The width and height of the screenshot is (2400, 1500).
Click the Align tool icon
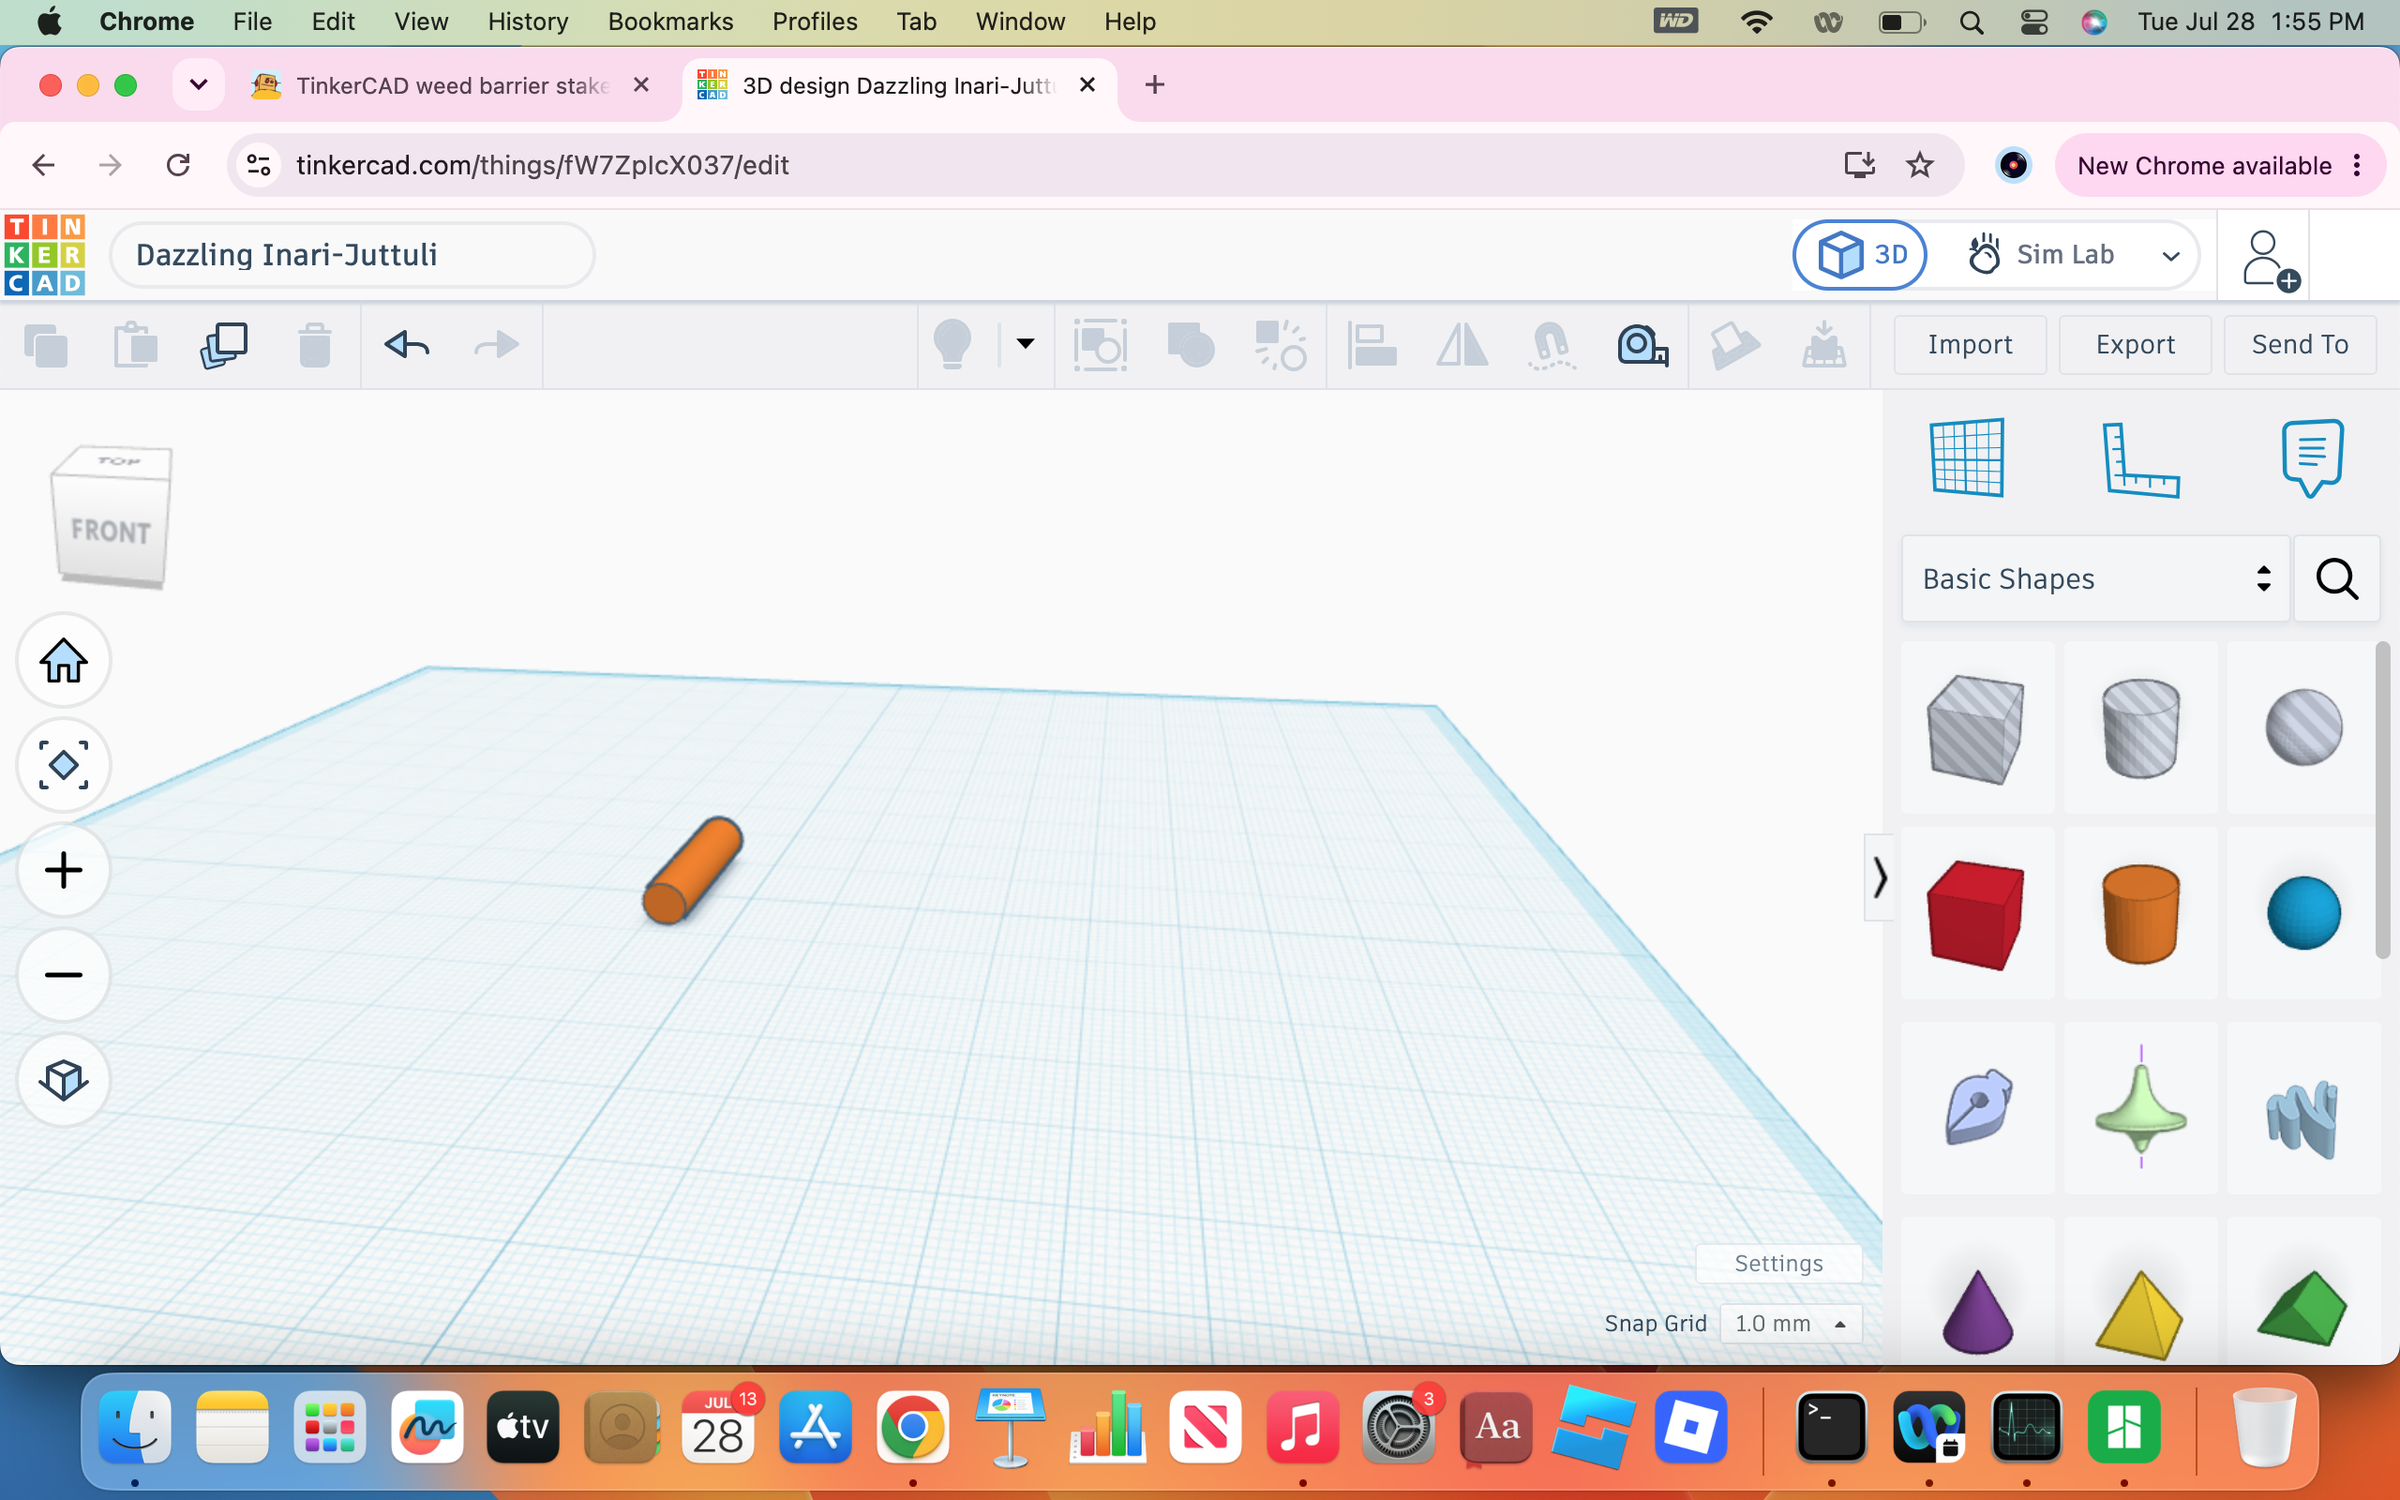[x=1371, y=346]
